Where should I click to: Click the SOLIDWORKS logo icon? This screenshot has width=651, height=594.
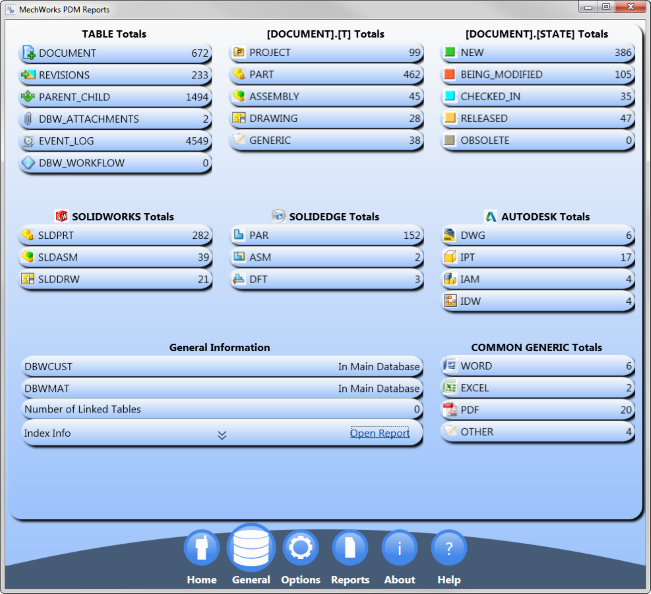coord(61,216)
